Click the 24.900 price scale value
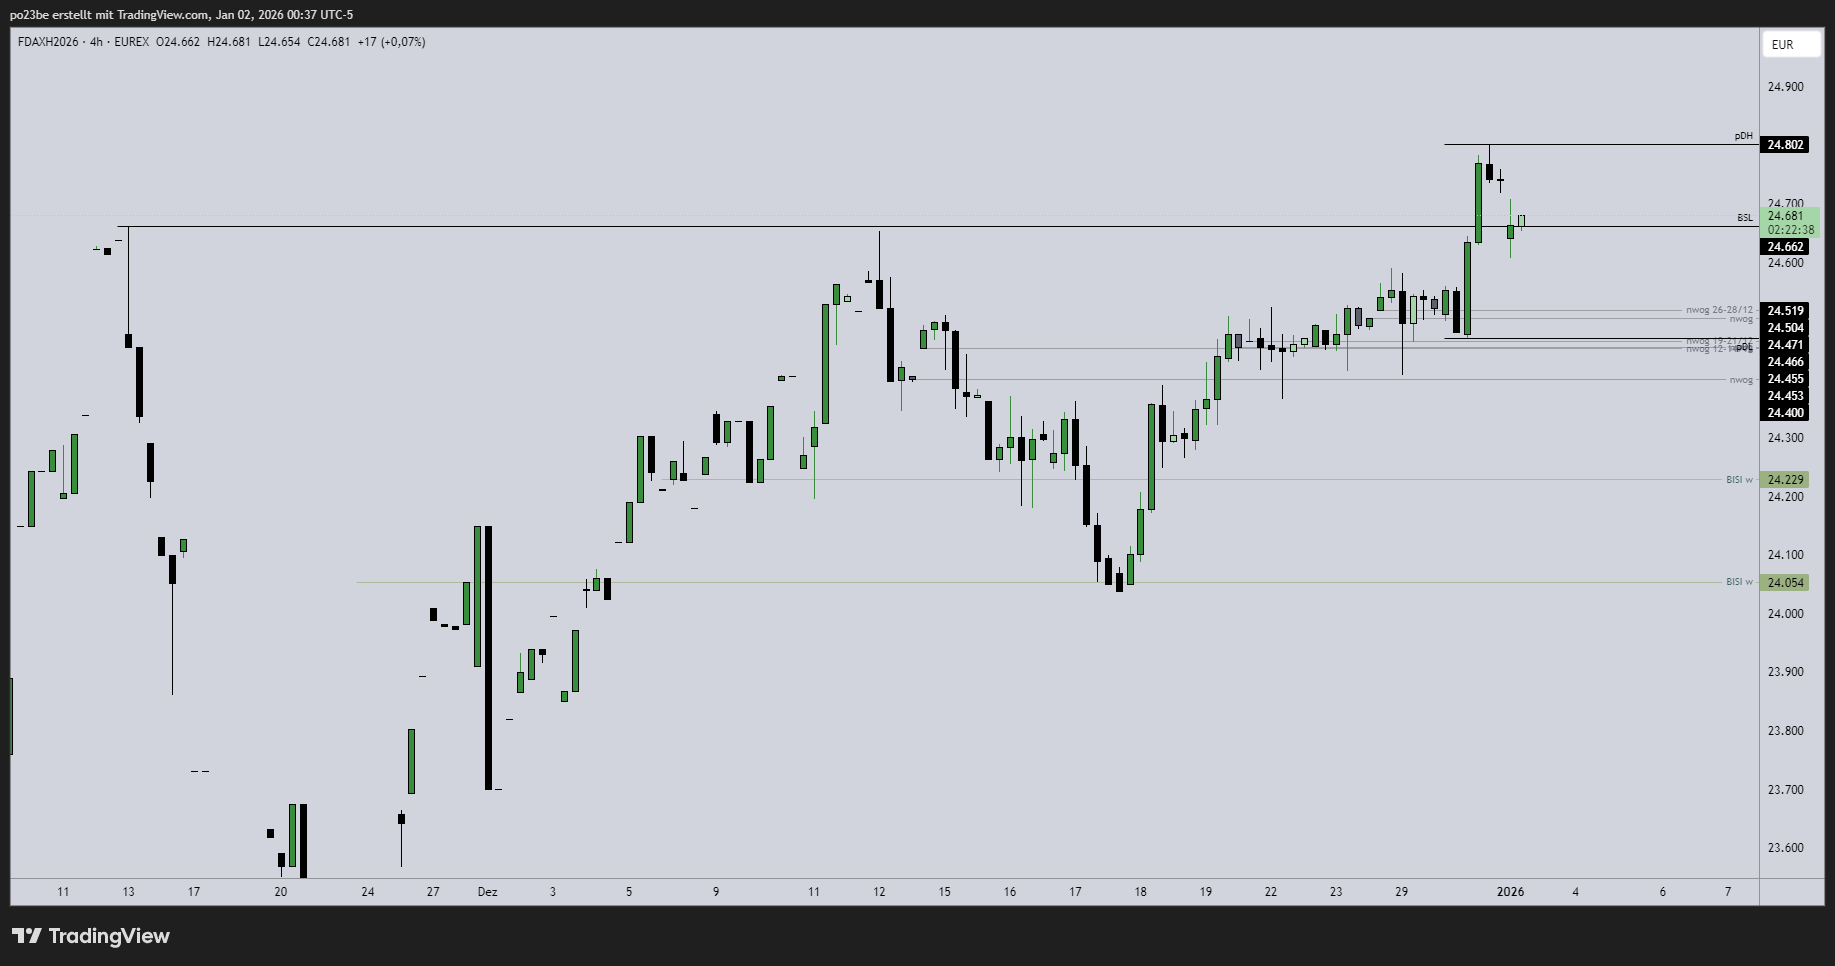The image size is (1835, 966). pyautogui.click(x=1785, y=87)
